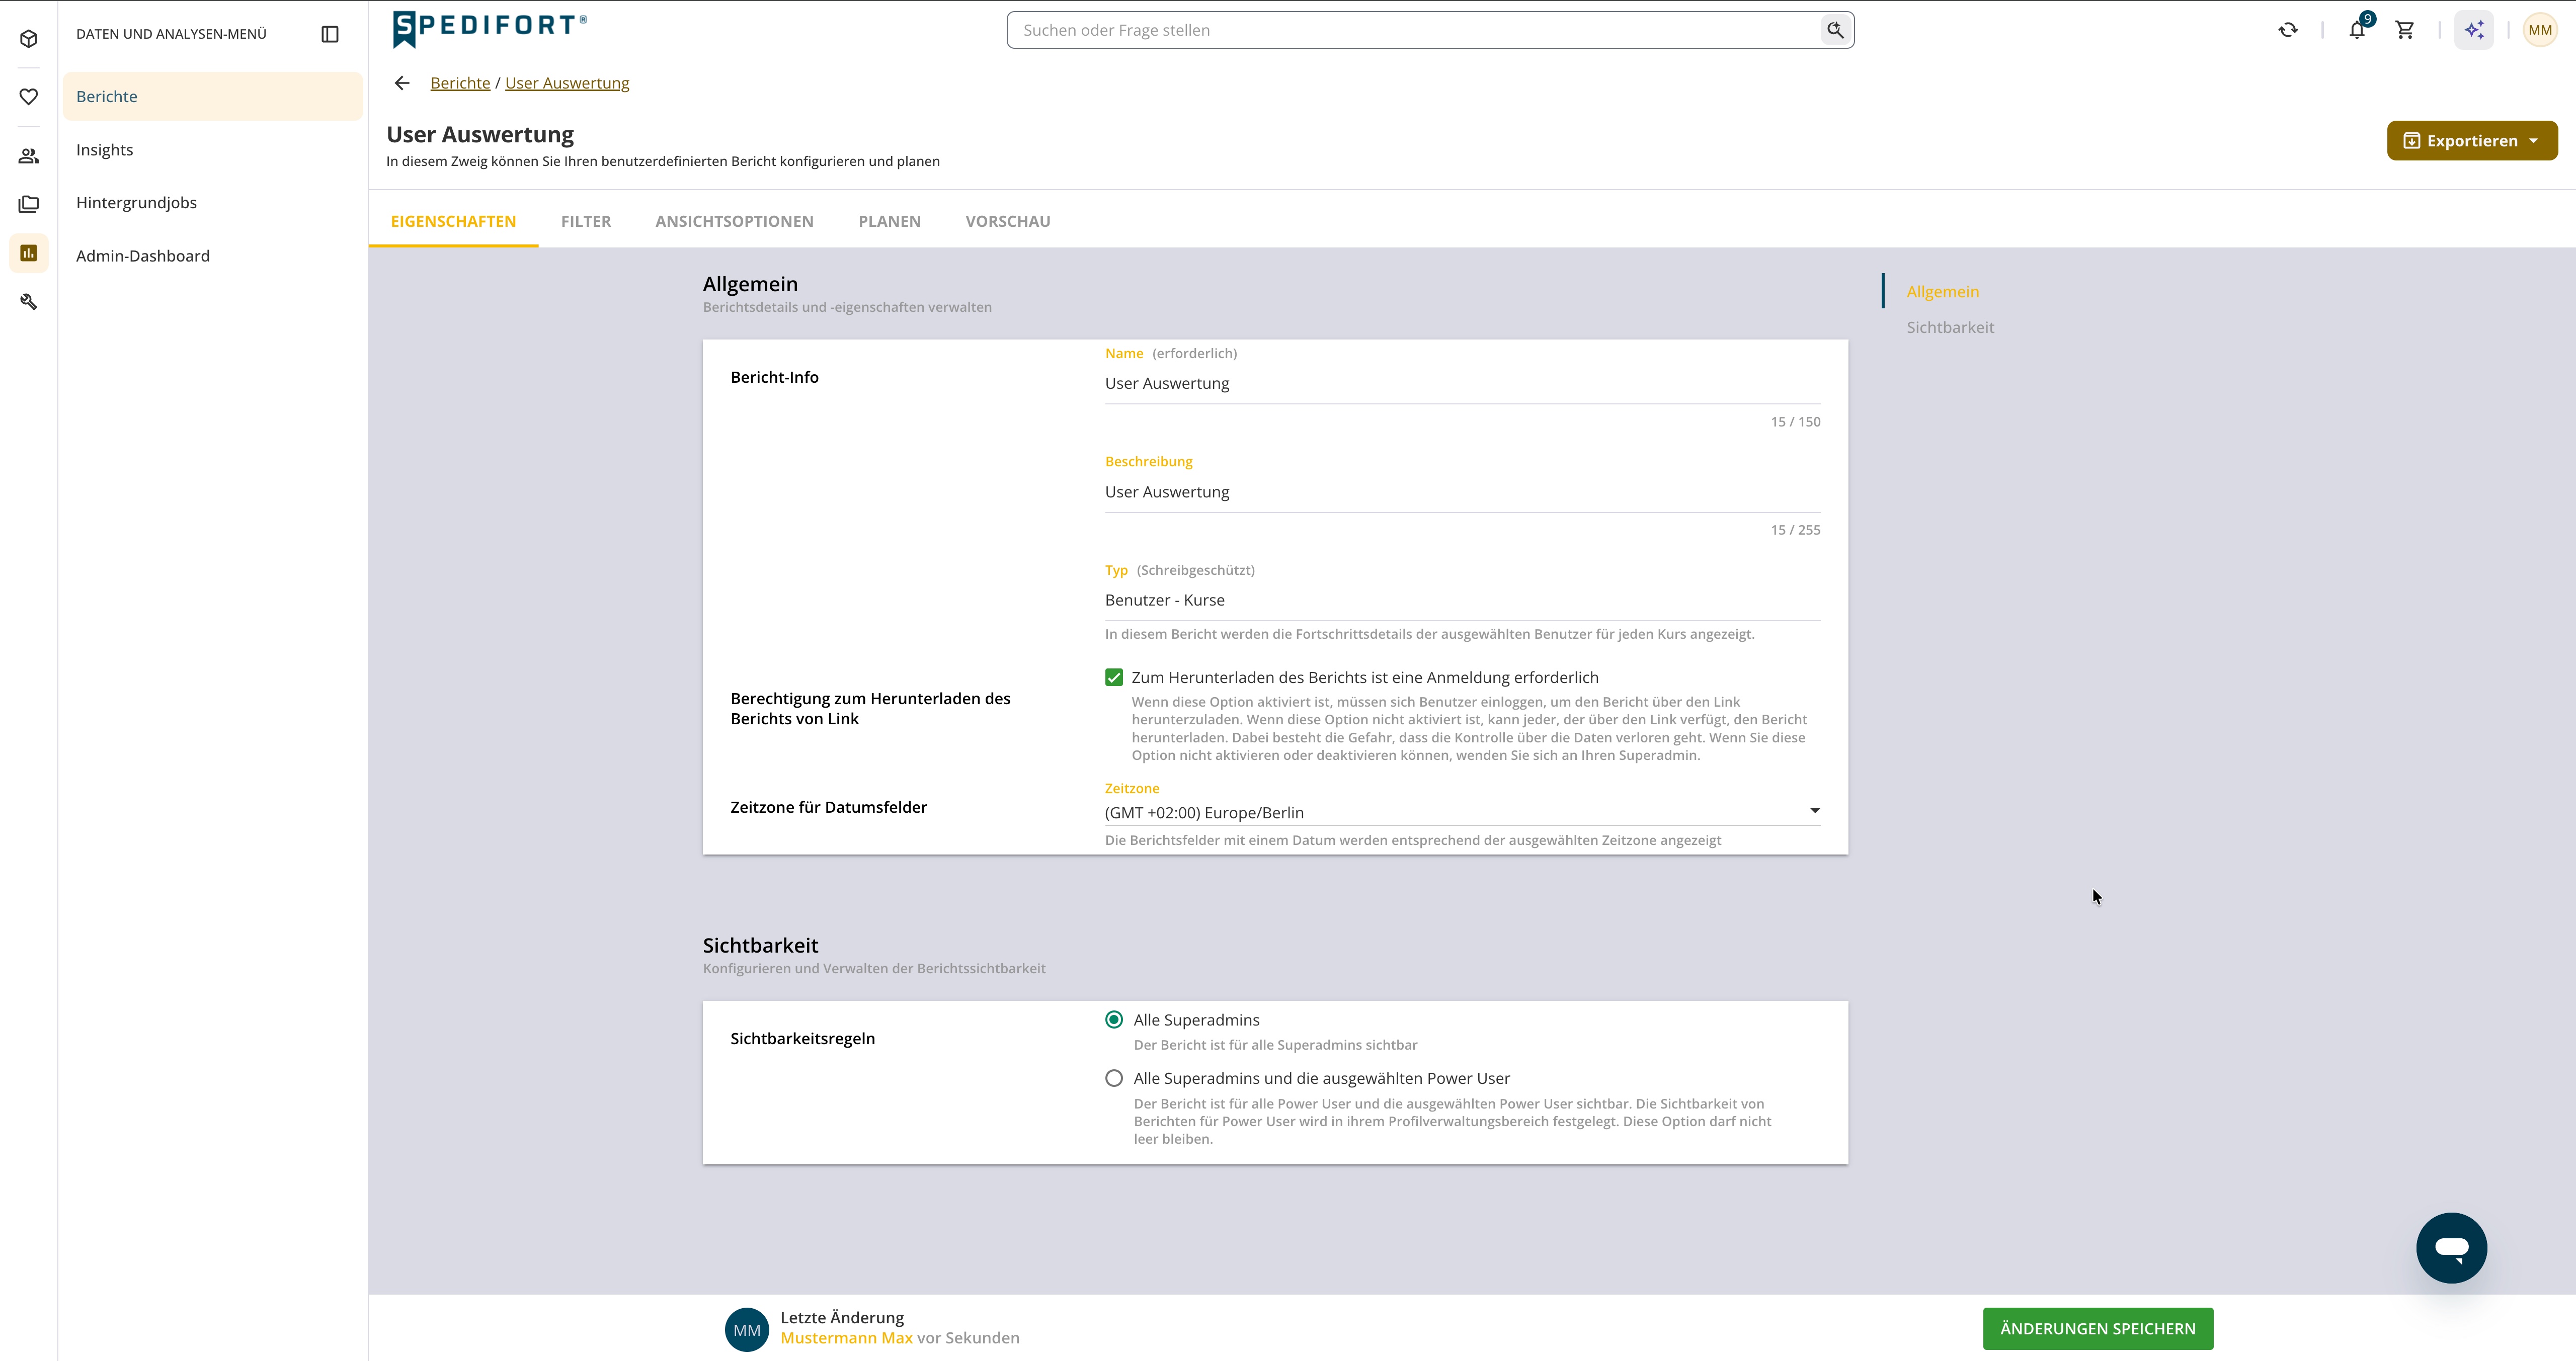Select Alle Superadmins und ausgewählten Power User
Viewport: 2576px width, 1361px height.
click(1114, 1078)
